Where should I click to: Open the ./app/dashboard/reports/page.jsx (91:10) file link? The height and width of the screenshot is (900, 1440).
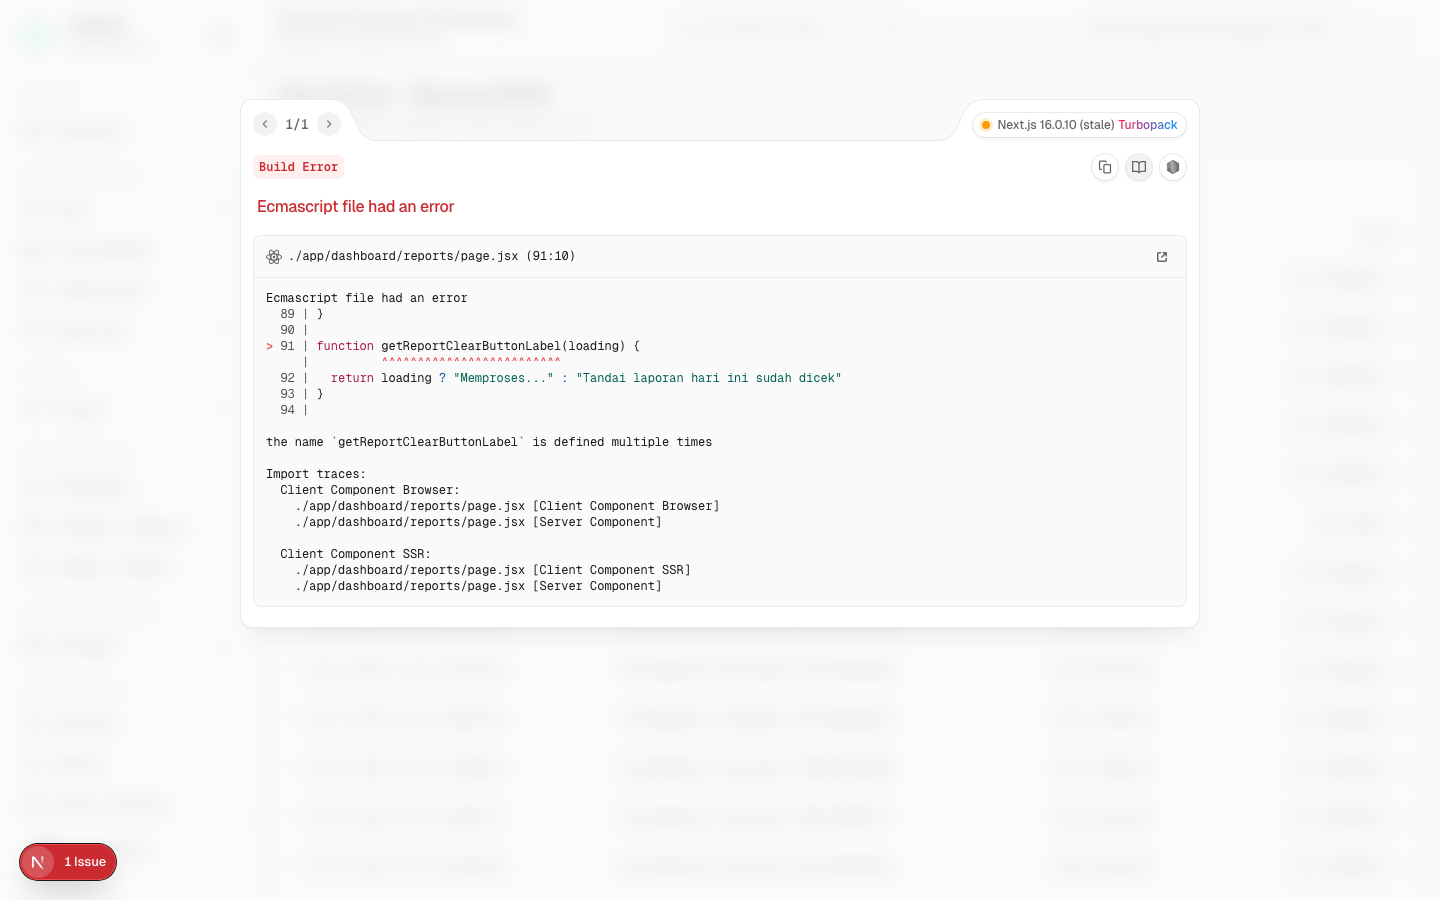pyautogui.click(x=432, y=256)
